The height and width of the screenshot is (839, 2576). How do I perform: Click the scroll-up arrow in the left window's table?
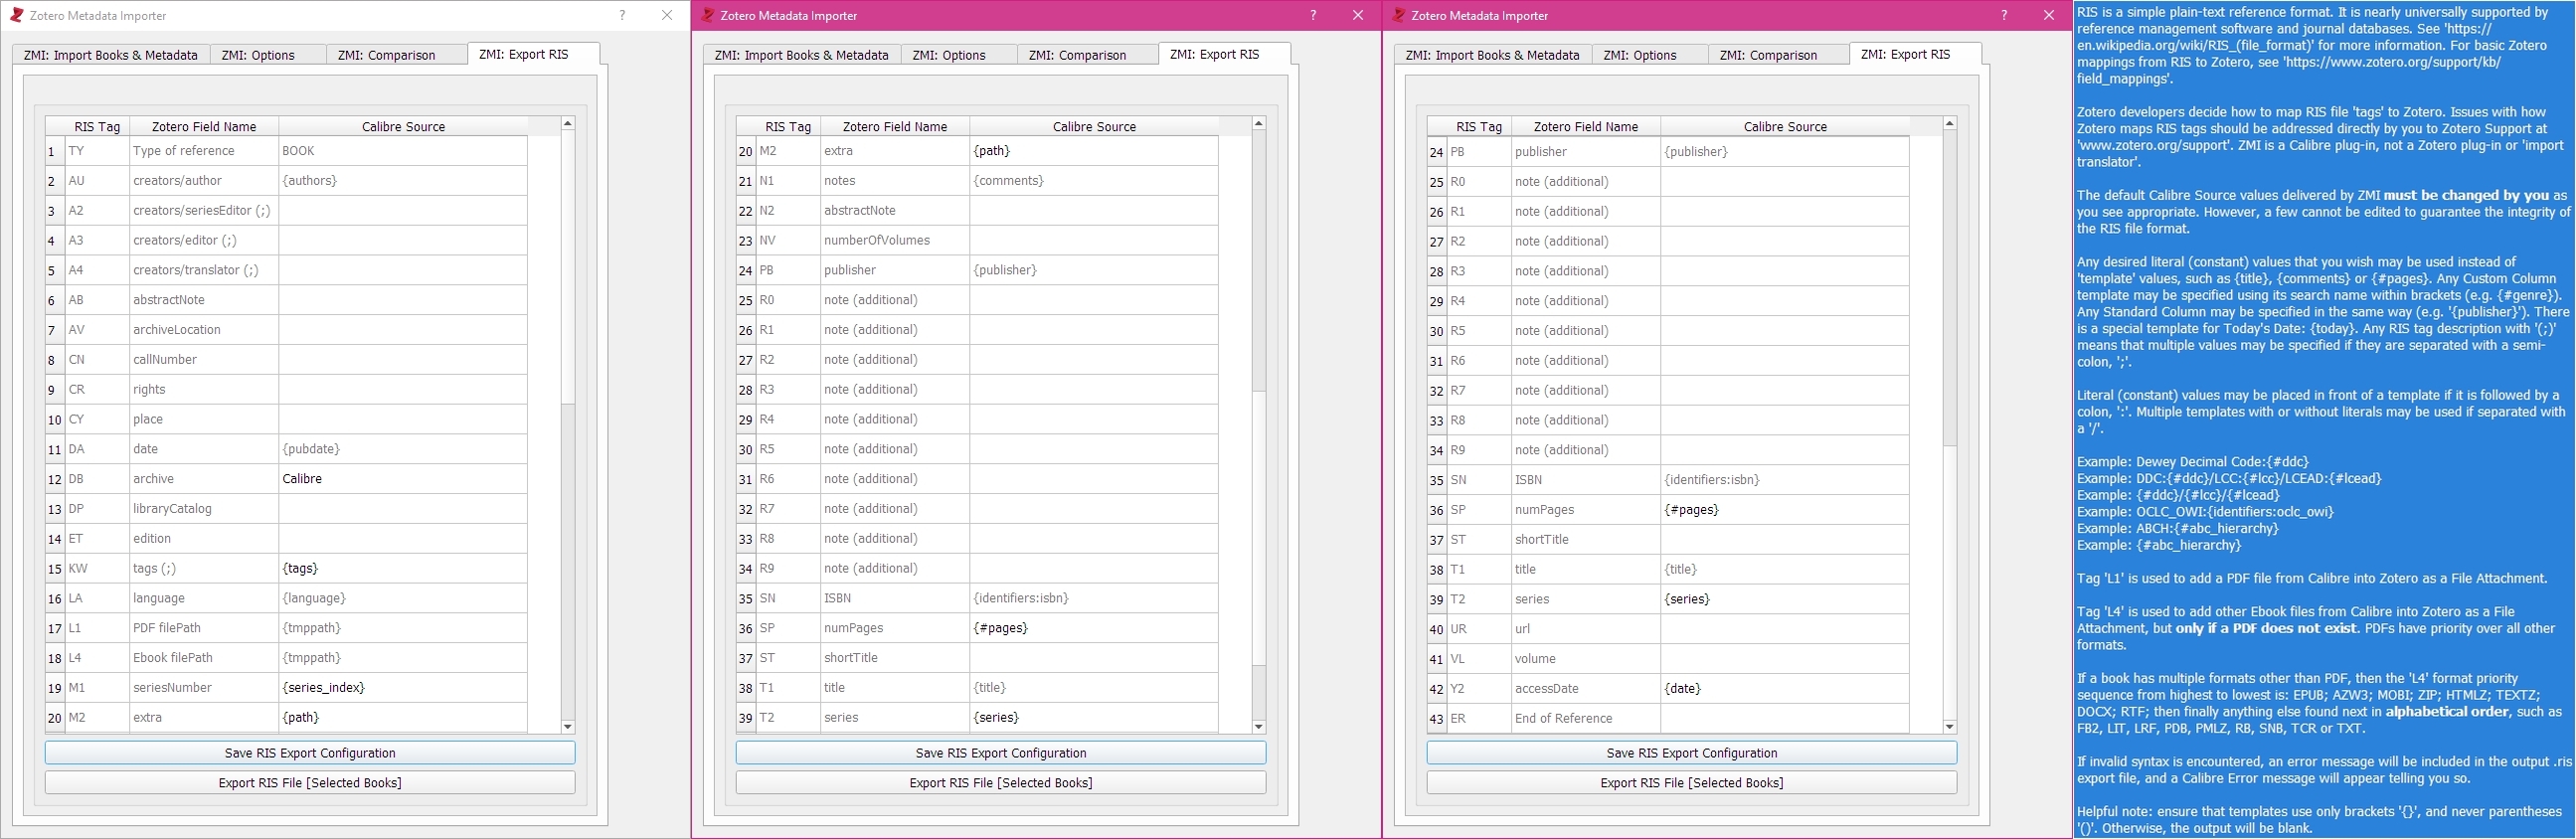click(568, 123)
